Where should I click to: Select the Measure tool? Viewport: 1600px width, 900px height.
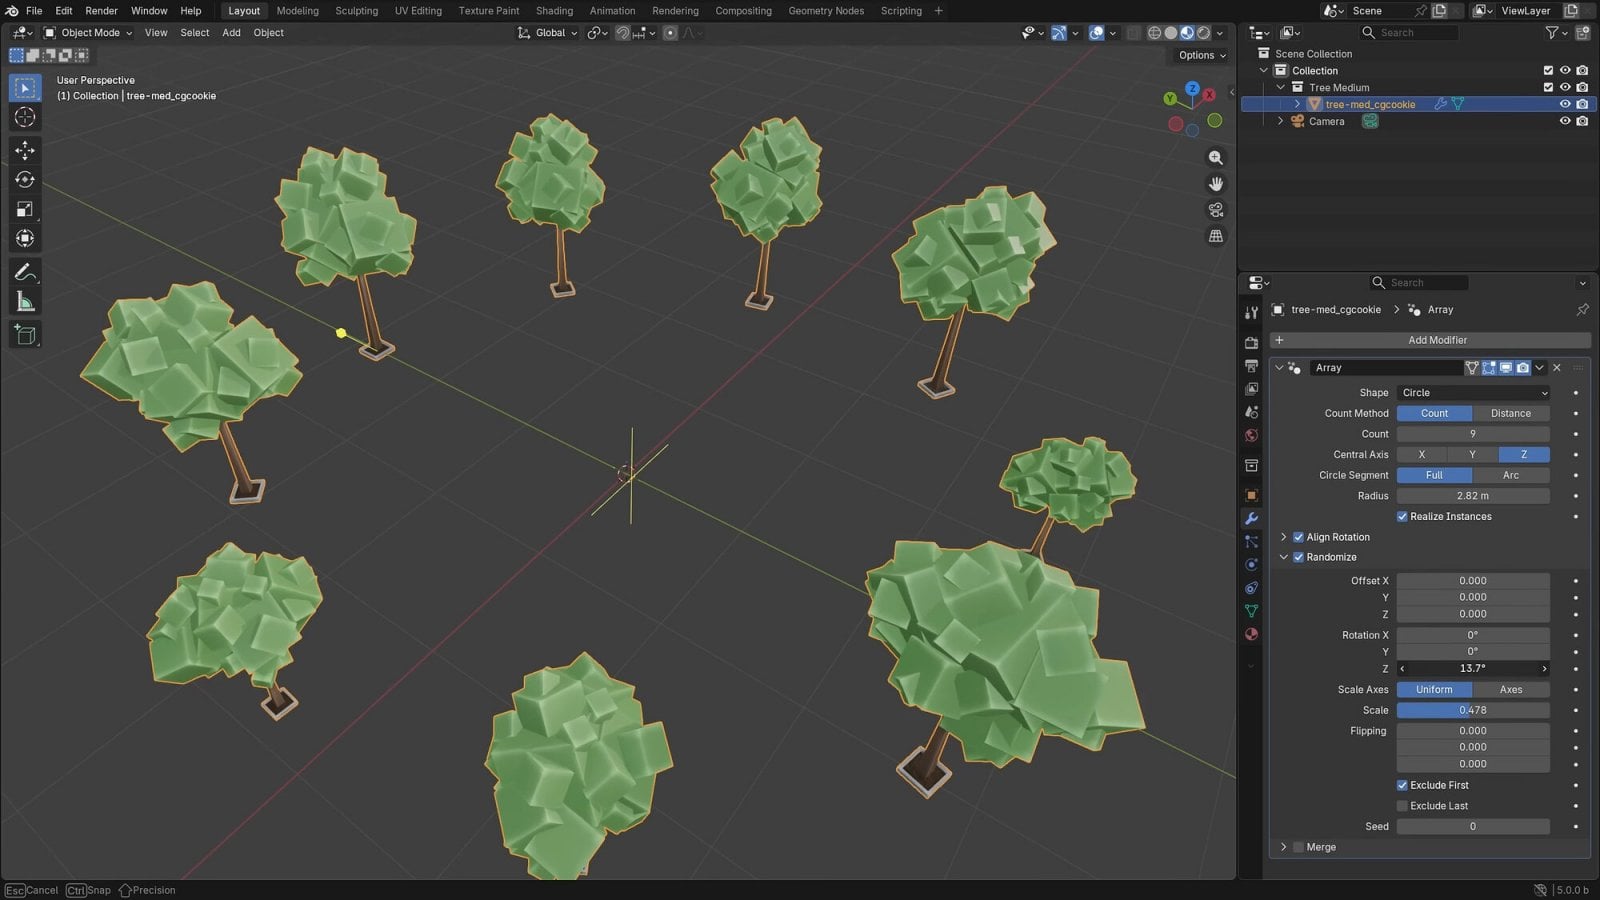(24, 301)
